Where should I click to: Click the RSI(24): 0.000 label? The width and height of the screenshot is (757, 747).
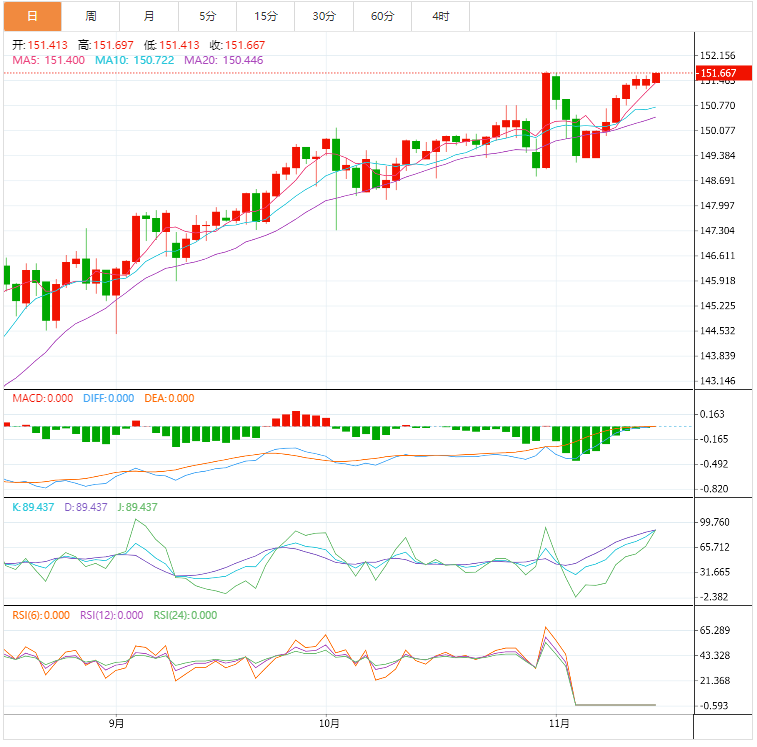[x=185, y=615]
